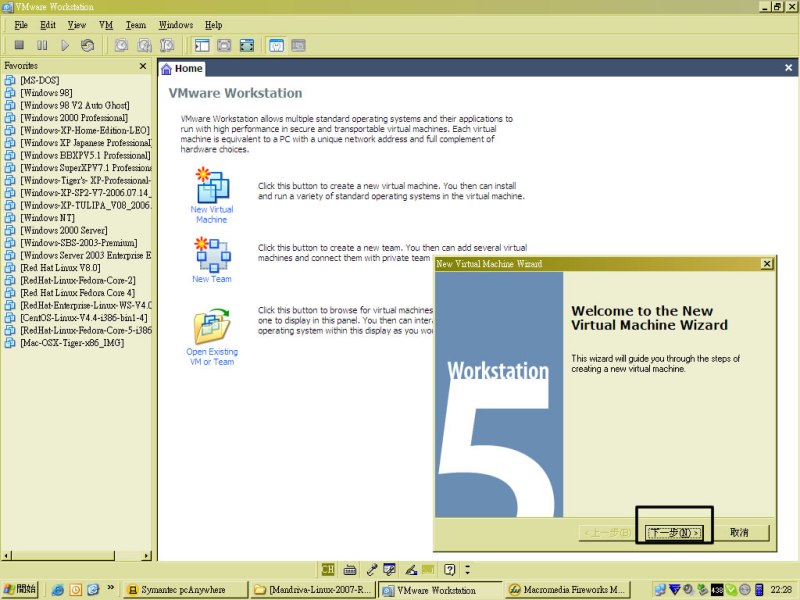Click the Suspend pause toolbar icon
The image size is (800, 600).
click(42, 45)
